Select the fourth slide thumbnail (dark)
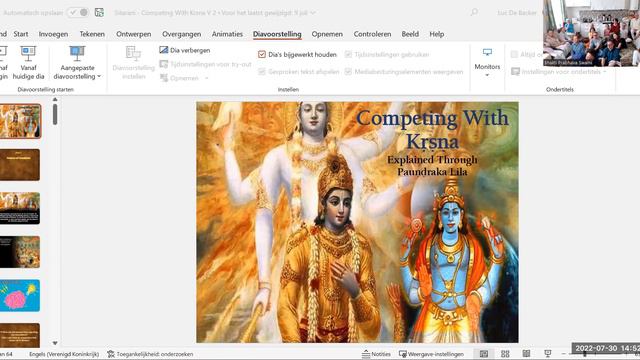640x360 pixels. (20, 252)
